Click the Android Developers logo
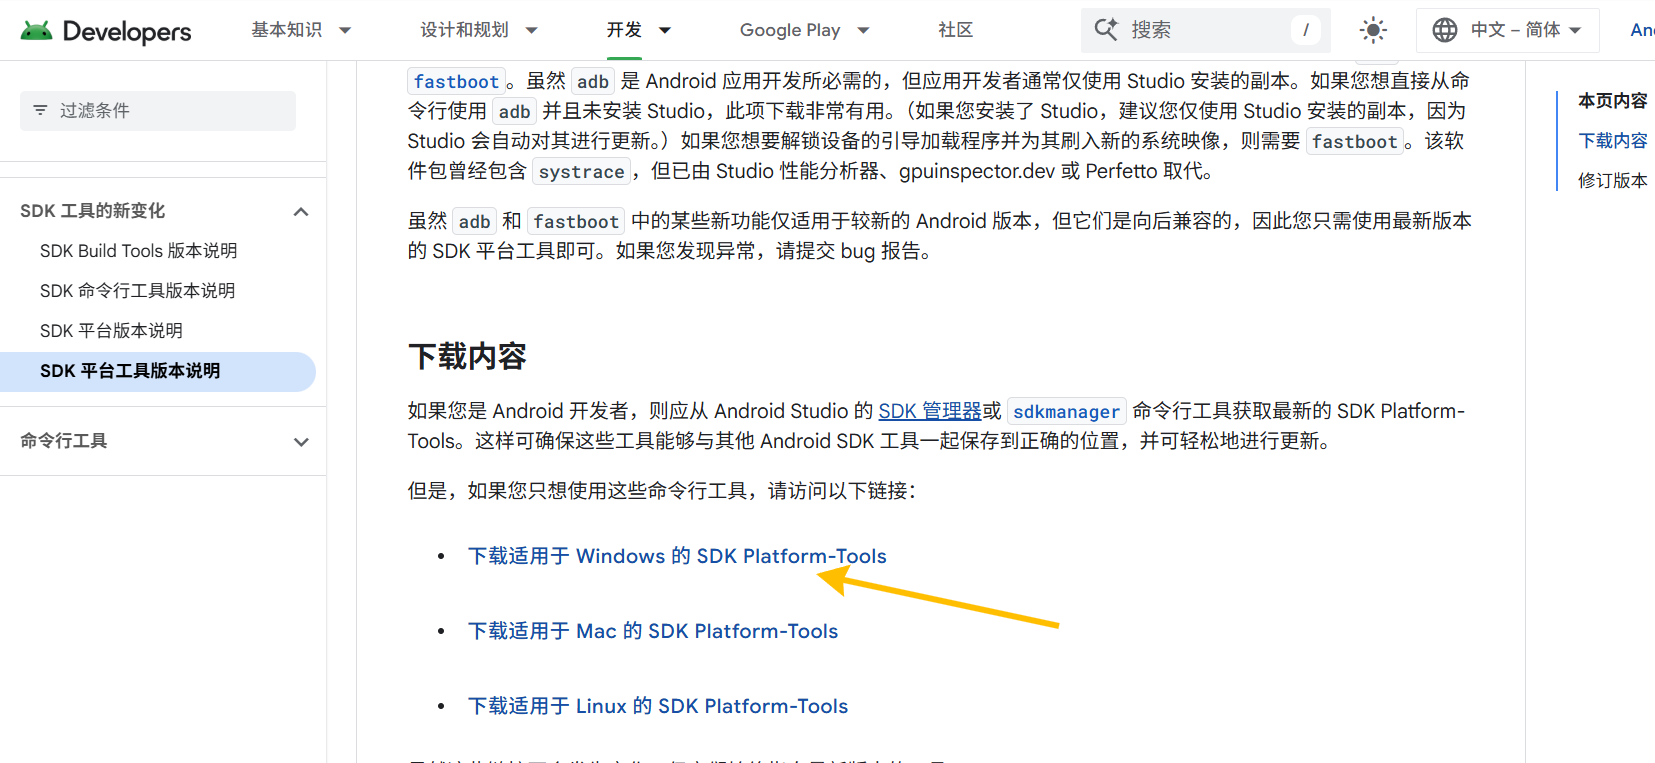Viewport: 1655px width, 763px height. click(x=106, y=31)
